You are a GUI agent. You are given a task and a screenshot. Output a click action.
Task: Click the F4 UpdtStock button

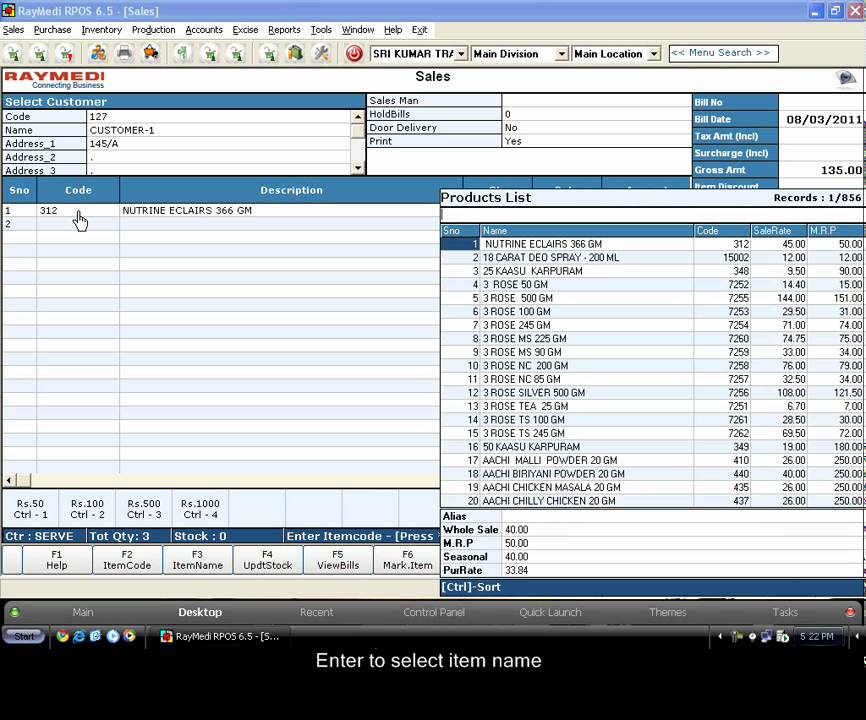[268, 560]
